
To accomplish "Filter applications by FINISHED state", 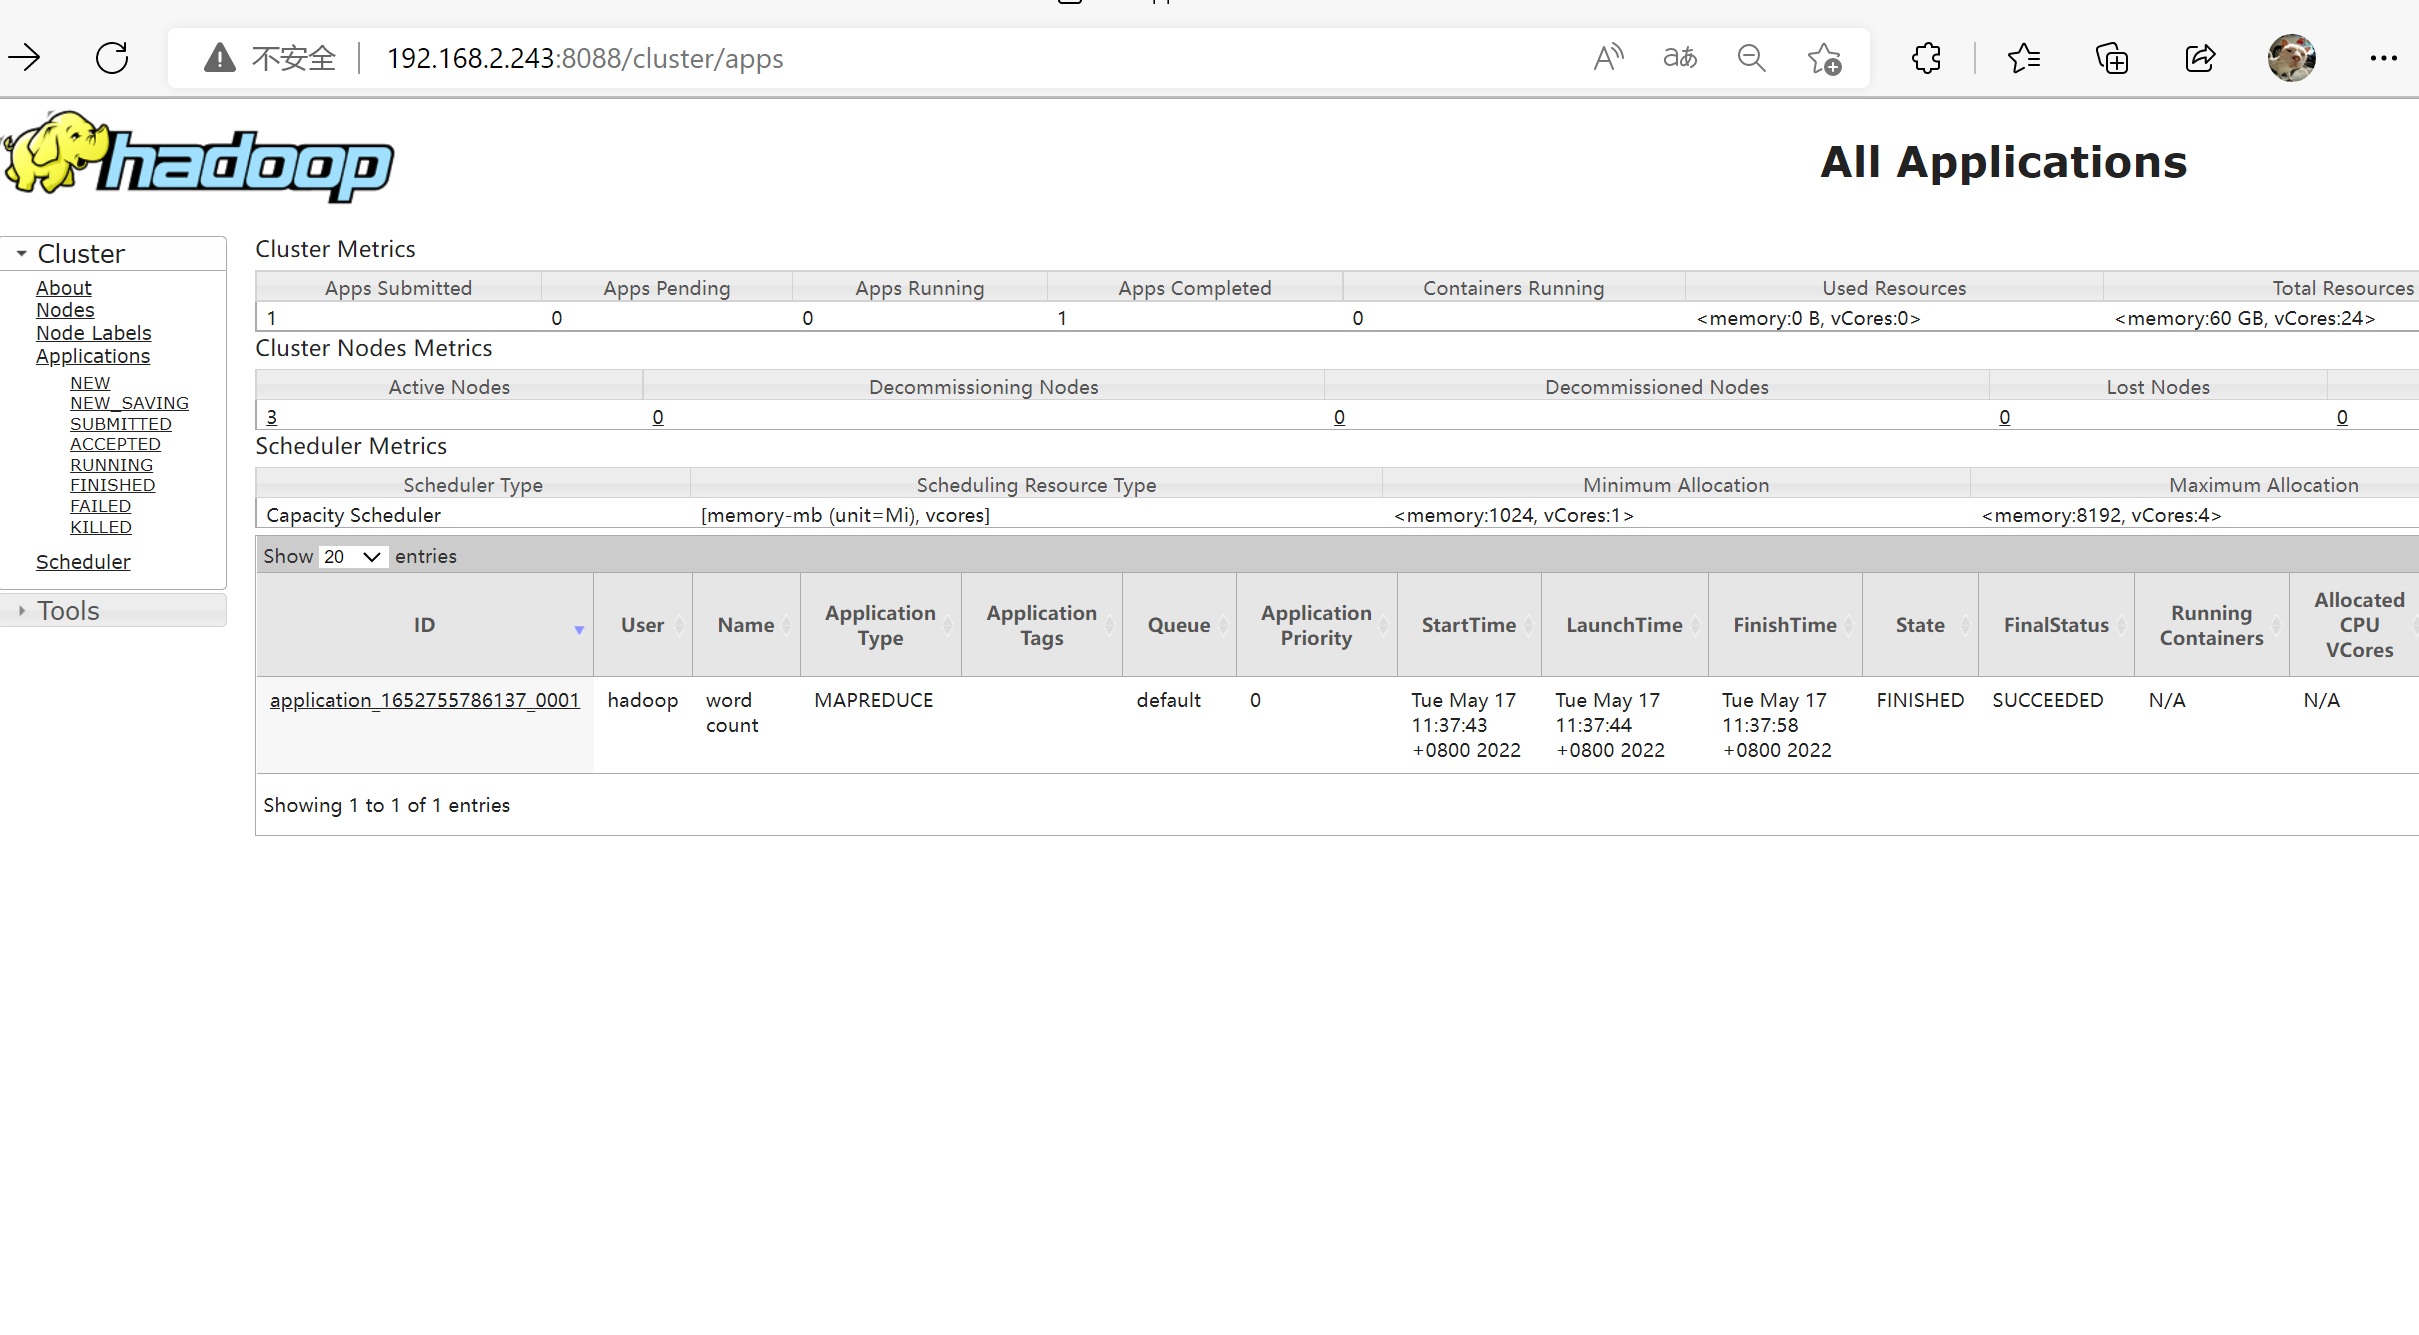I will click(112, 485).
